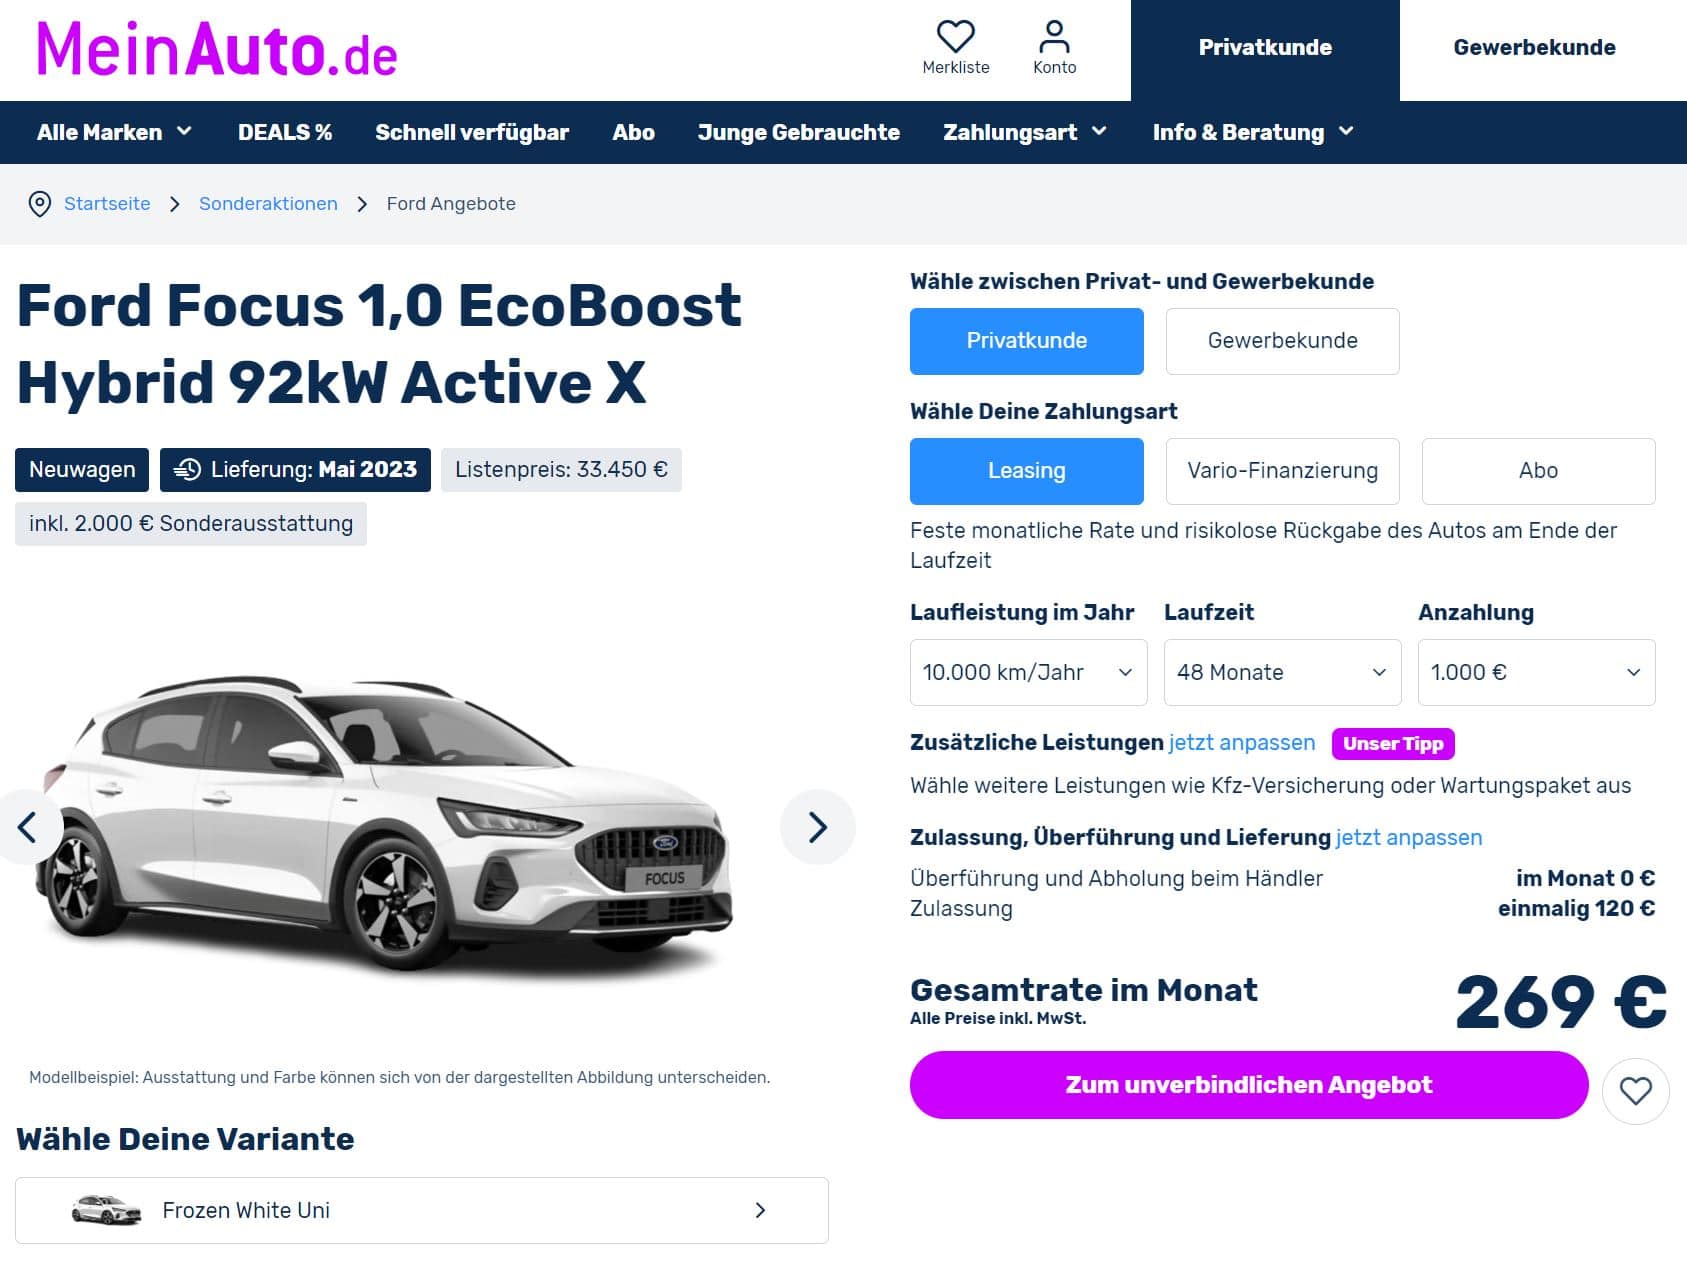Image resolution: width=1687 pixels, height=1267 pixels.
Task: Open Junge Gebrauchte menu item
Action: [799, 132]
